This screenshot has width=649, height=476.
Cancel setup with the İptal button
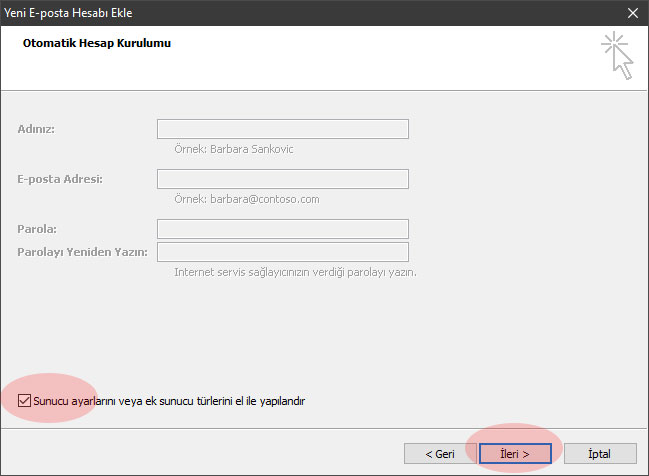(600, 454)
